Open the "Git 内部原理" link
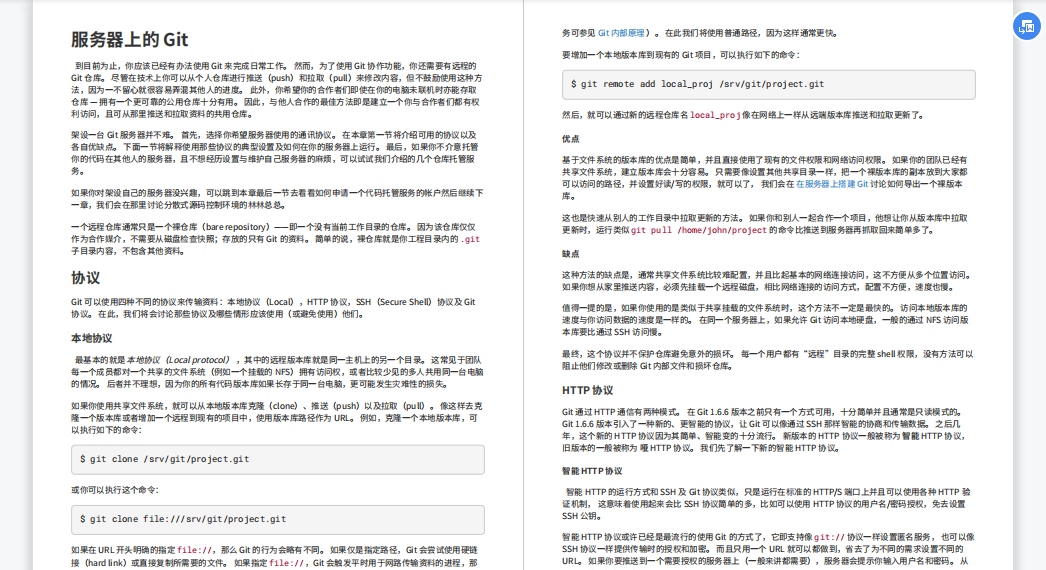 coord(621,33)
